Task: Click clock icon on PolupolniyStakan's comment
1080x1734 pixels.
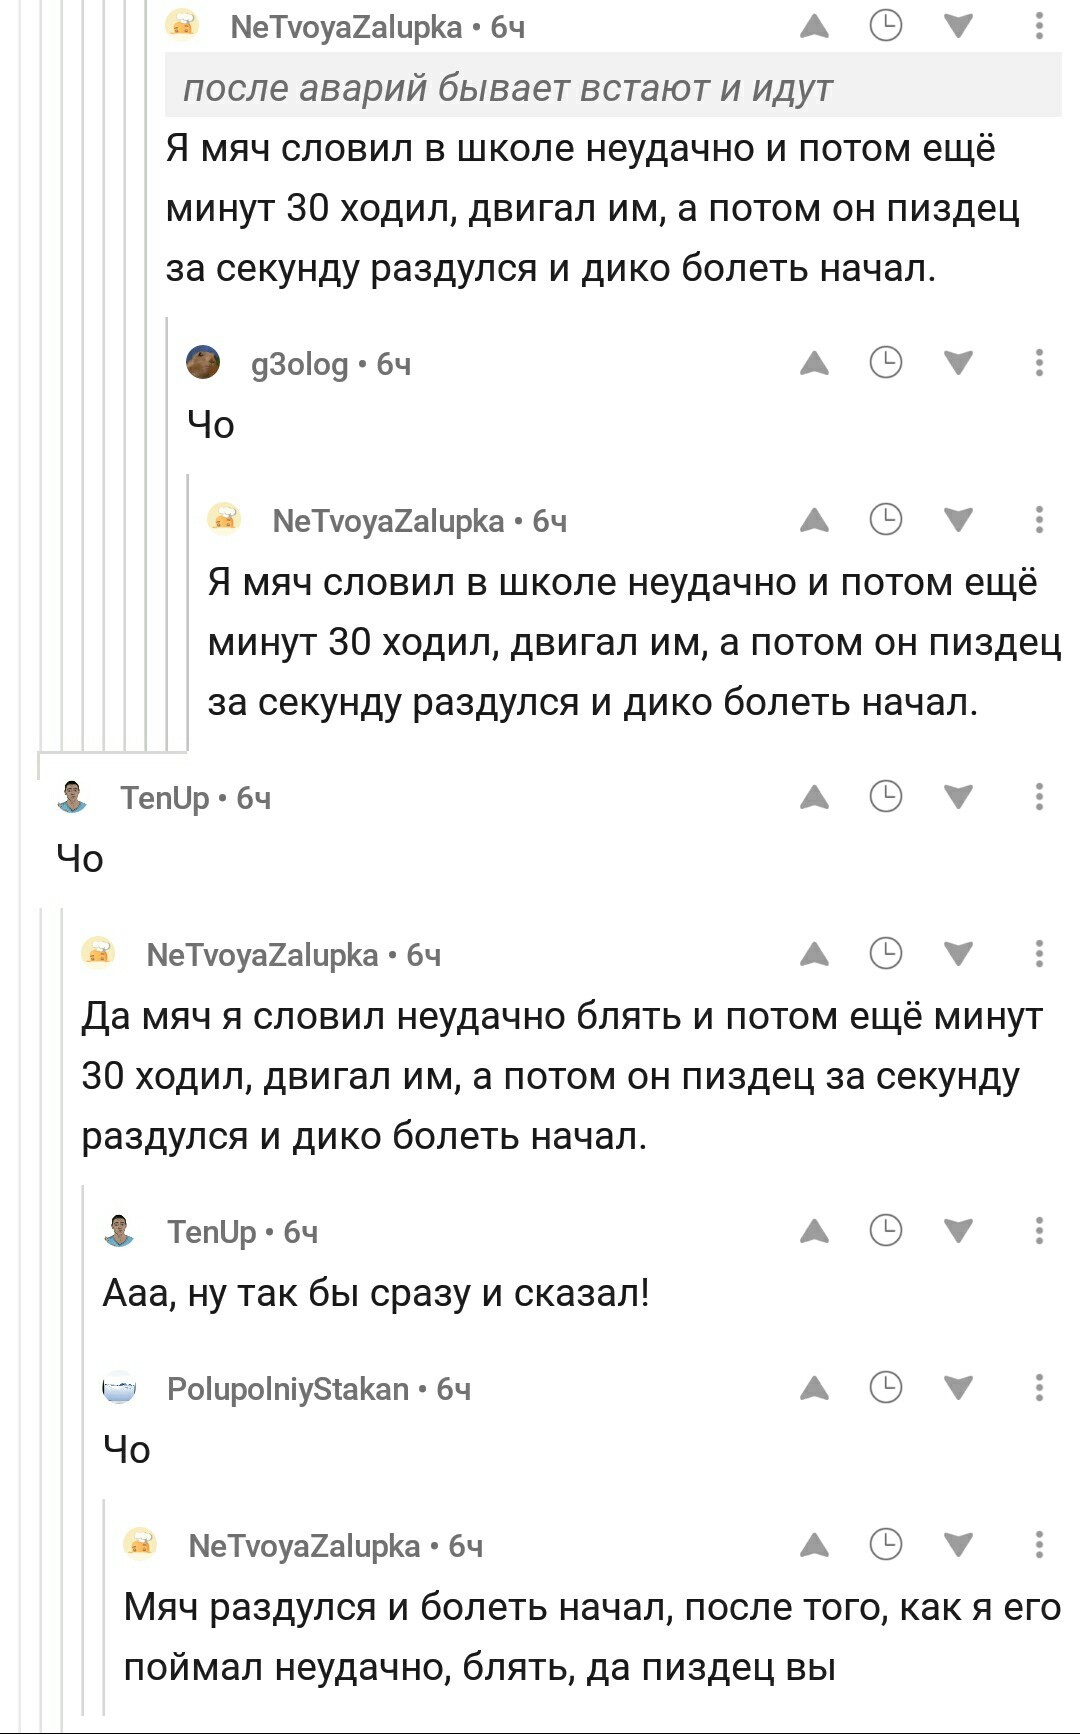Action: coord(886,1388)
